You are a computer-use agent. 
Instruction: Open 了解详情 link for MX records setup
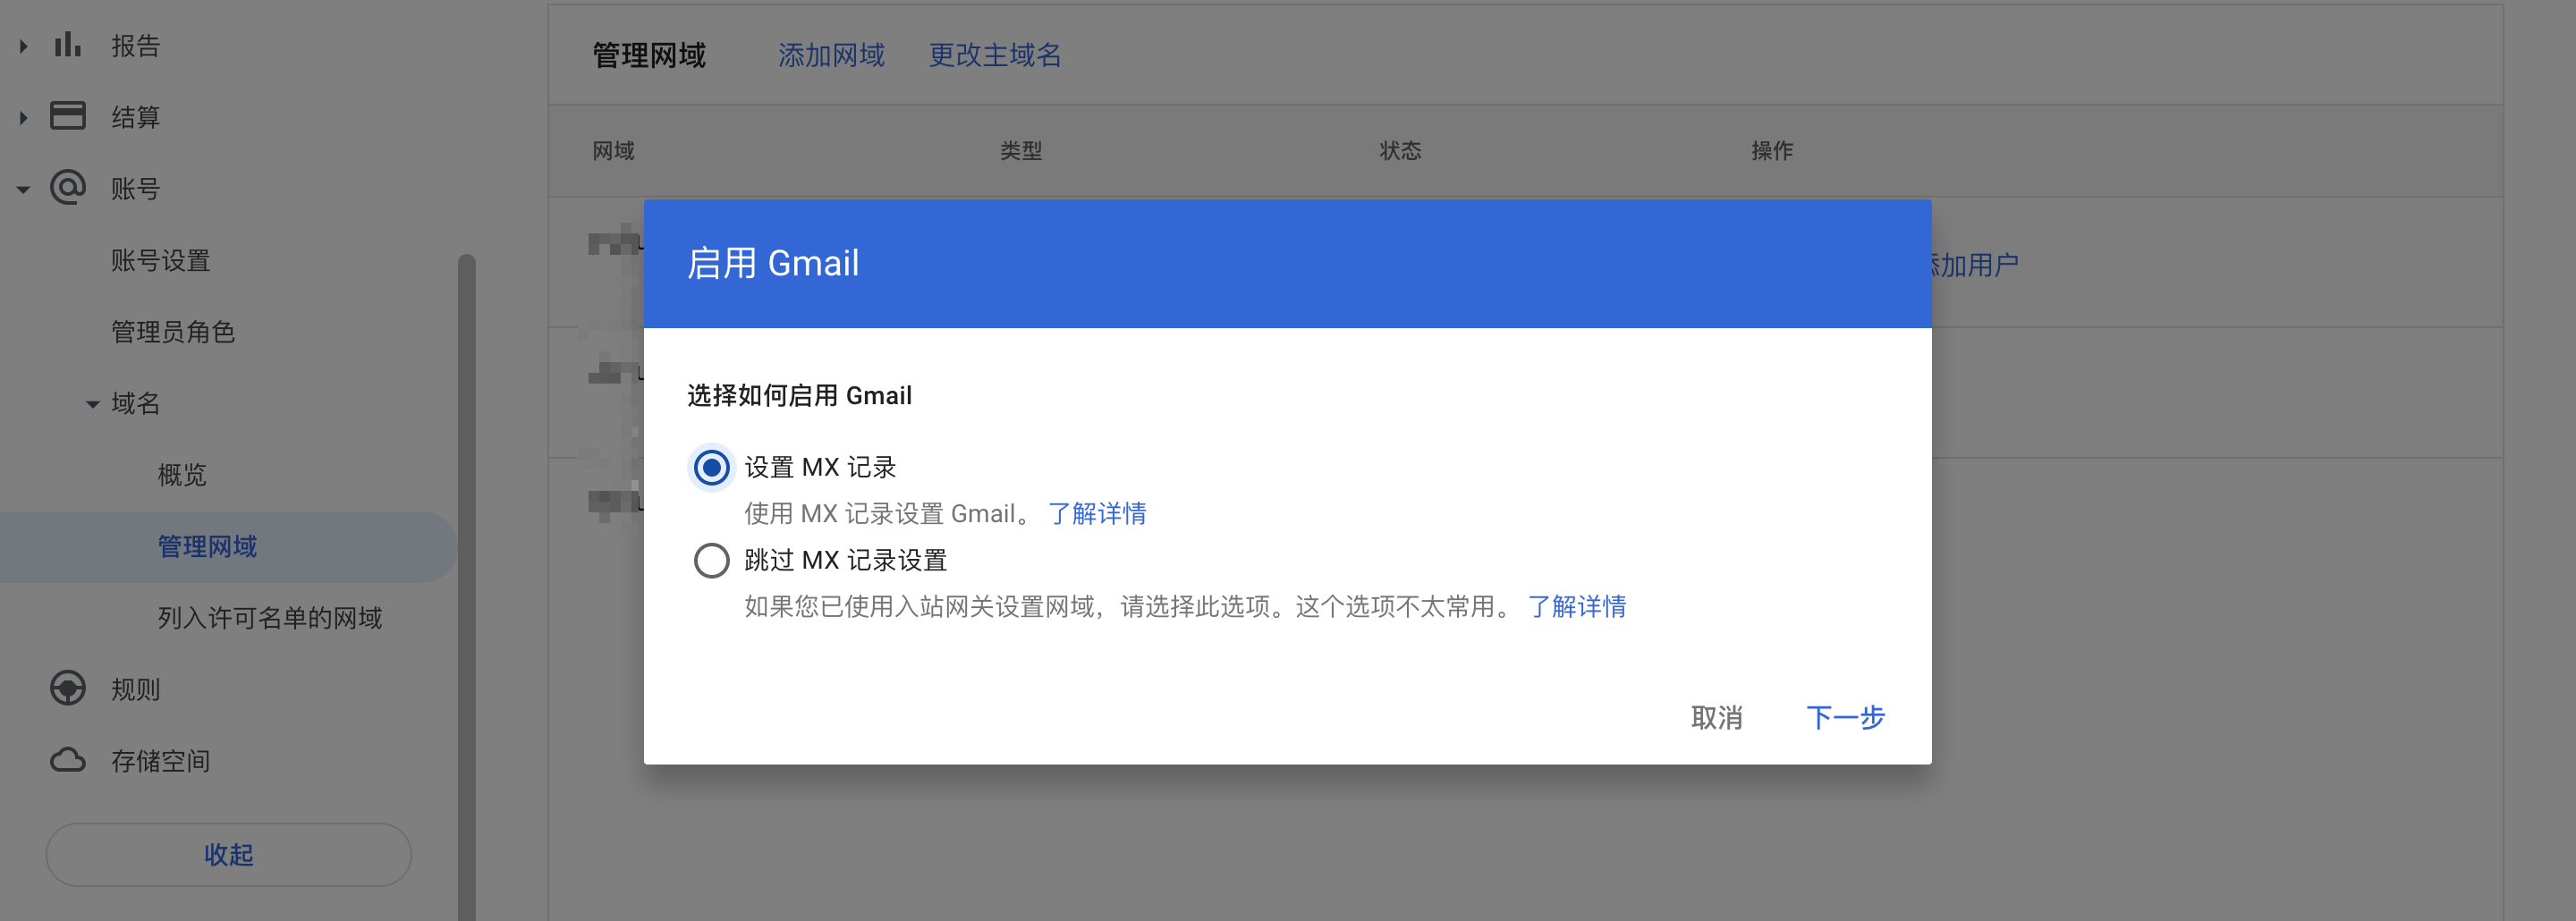pyautogui.click(x=1097, y=513)
